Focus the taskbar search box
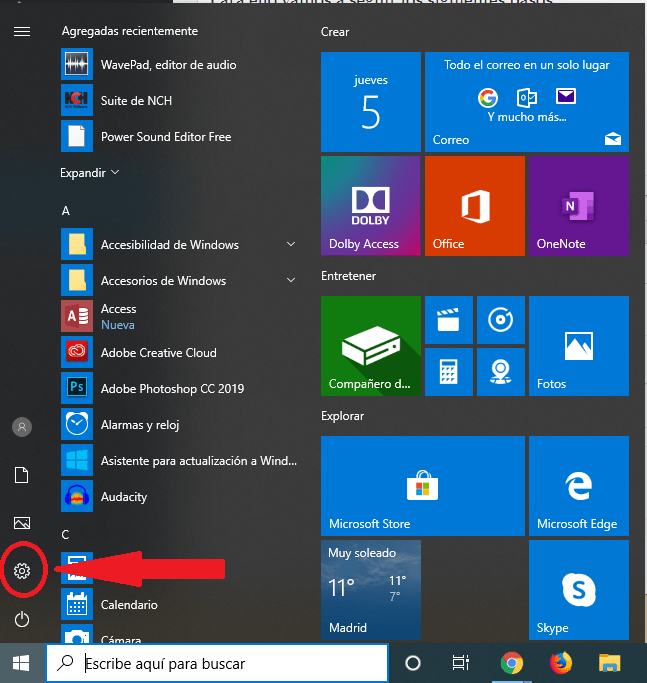Viewport: 647px width, 683px height. pyautogui.click(x=217, y=663)
